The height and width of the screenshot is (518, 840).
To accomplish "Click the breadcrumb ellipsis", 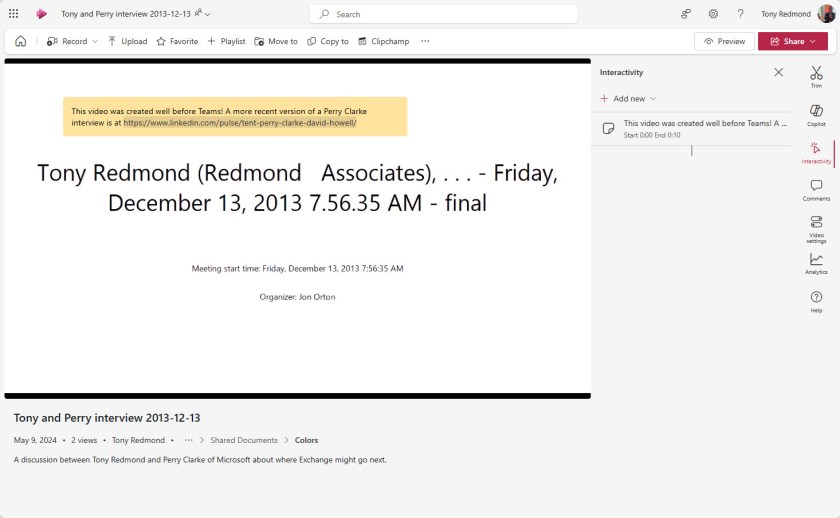I will [x=189, y=440].
